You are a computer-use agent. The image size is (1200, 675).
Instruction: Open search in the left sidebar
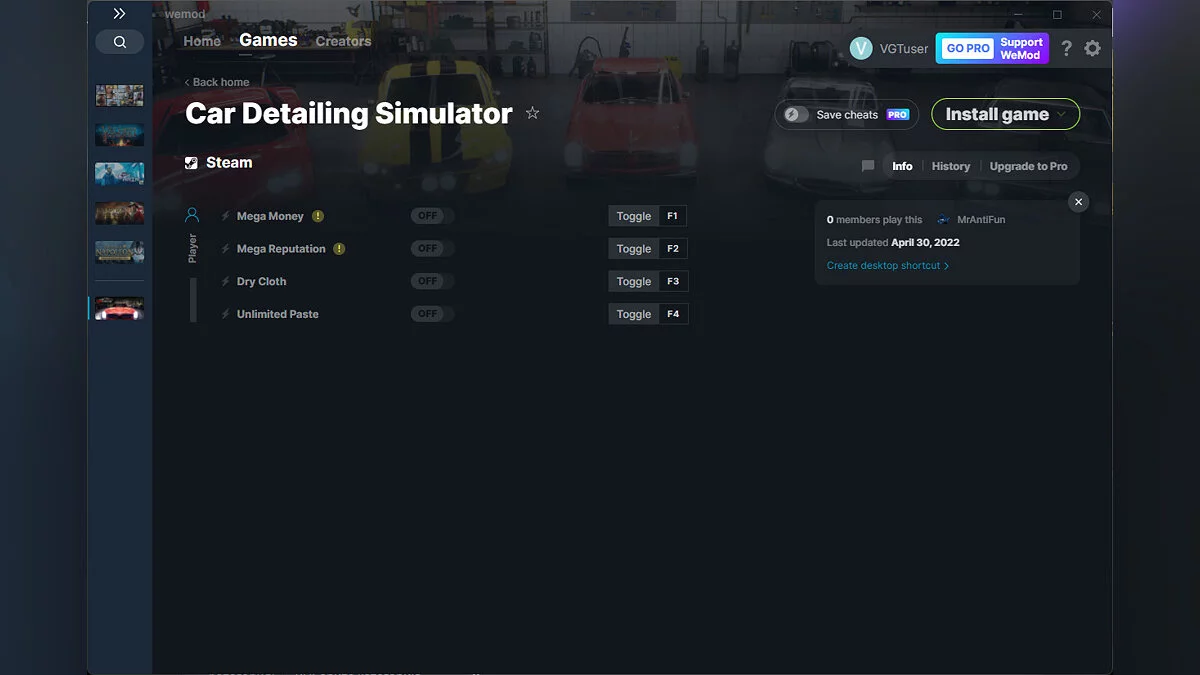coord(119,41)
